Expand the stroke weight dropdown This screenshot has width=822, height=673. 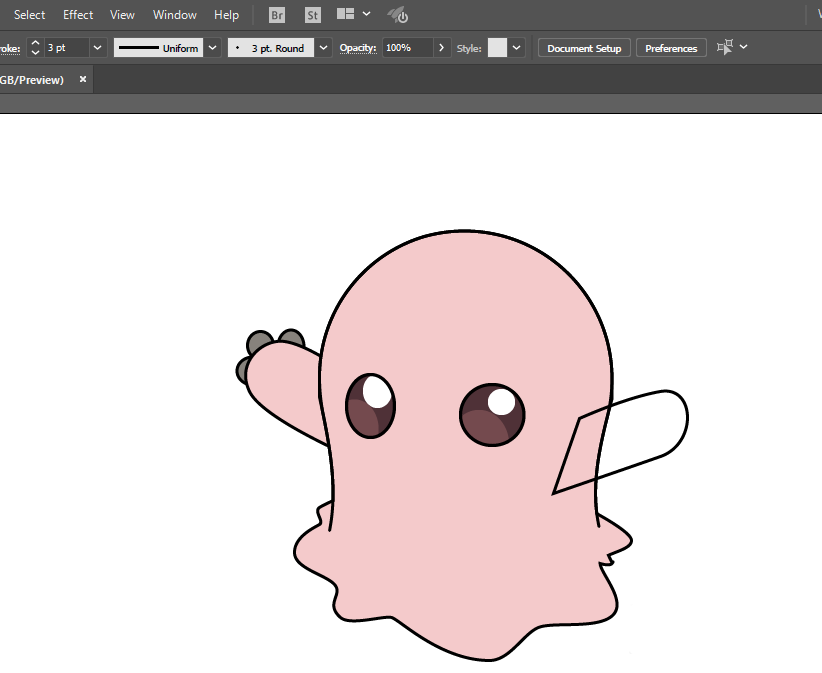[x=97, y=48]
